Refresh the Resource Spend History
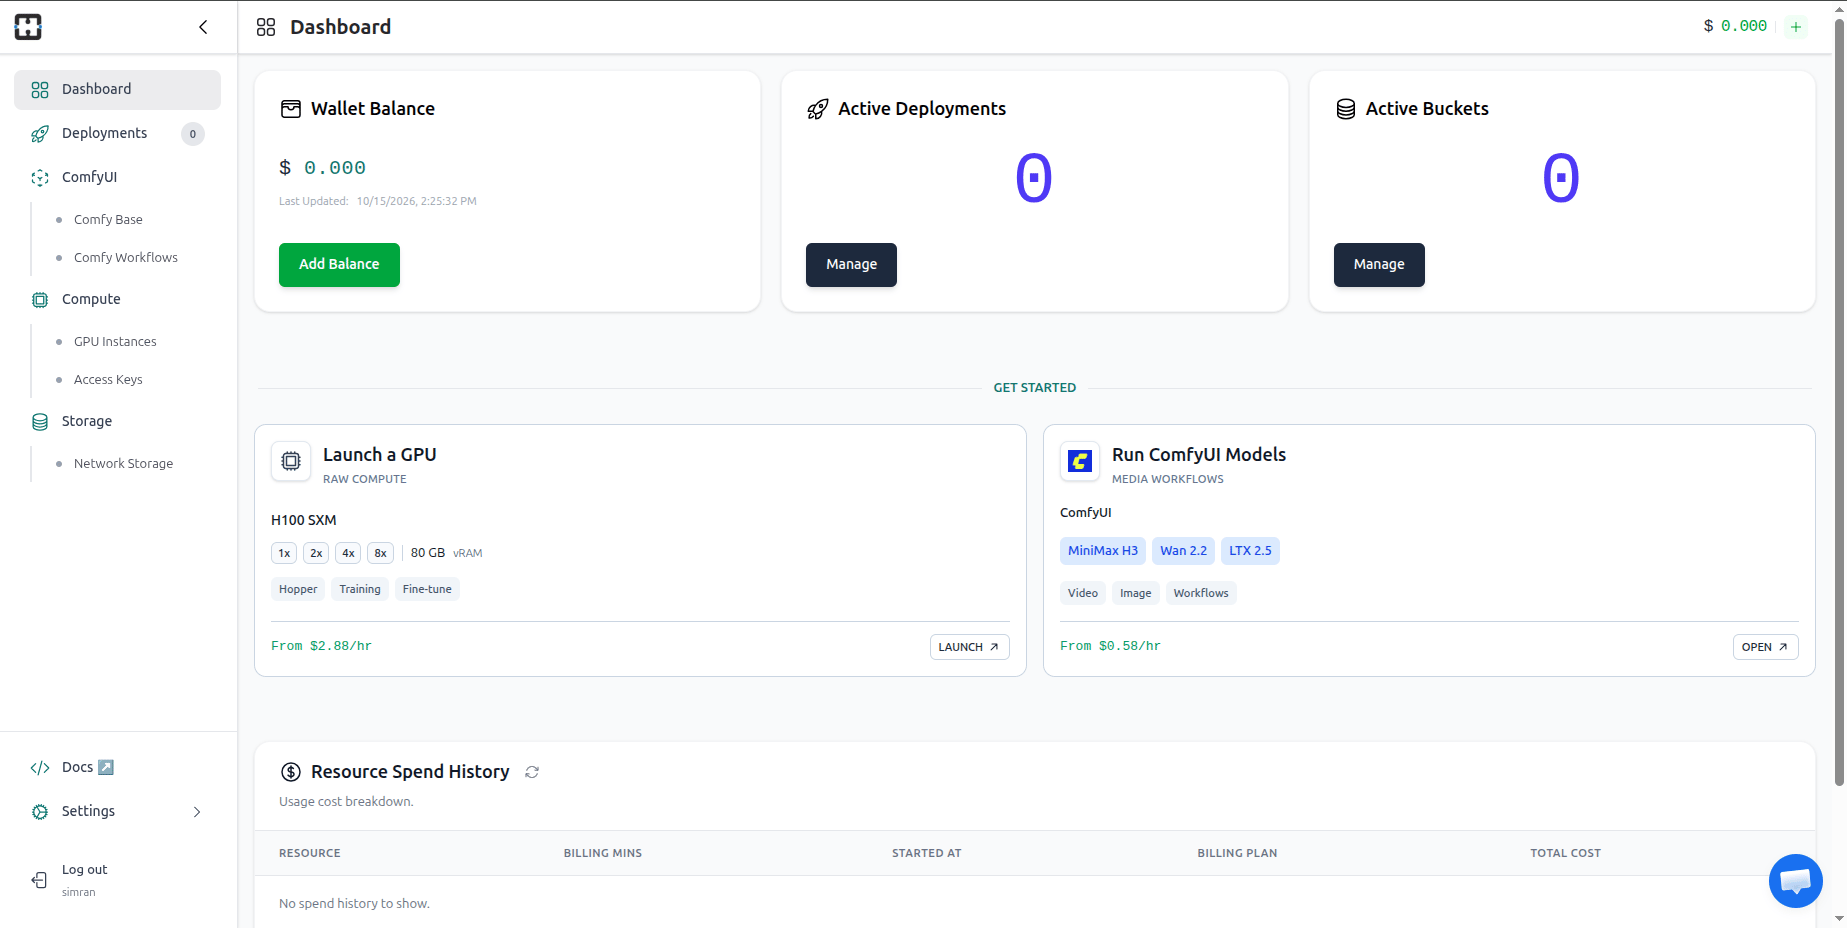1847x928 pixels. [532, 772]
